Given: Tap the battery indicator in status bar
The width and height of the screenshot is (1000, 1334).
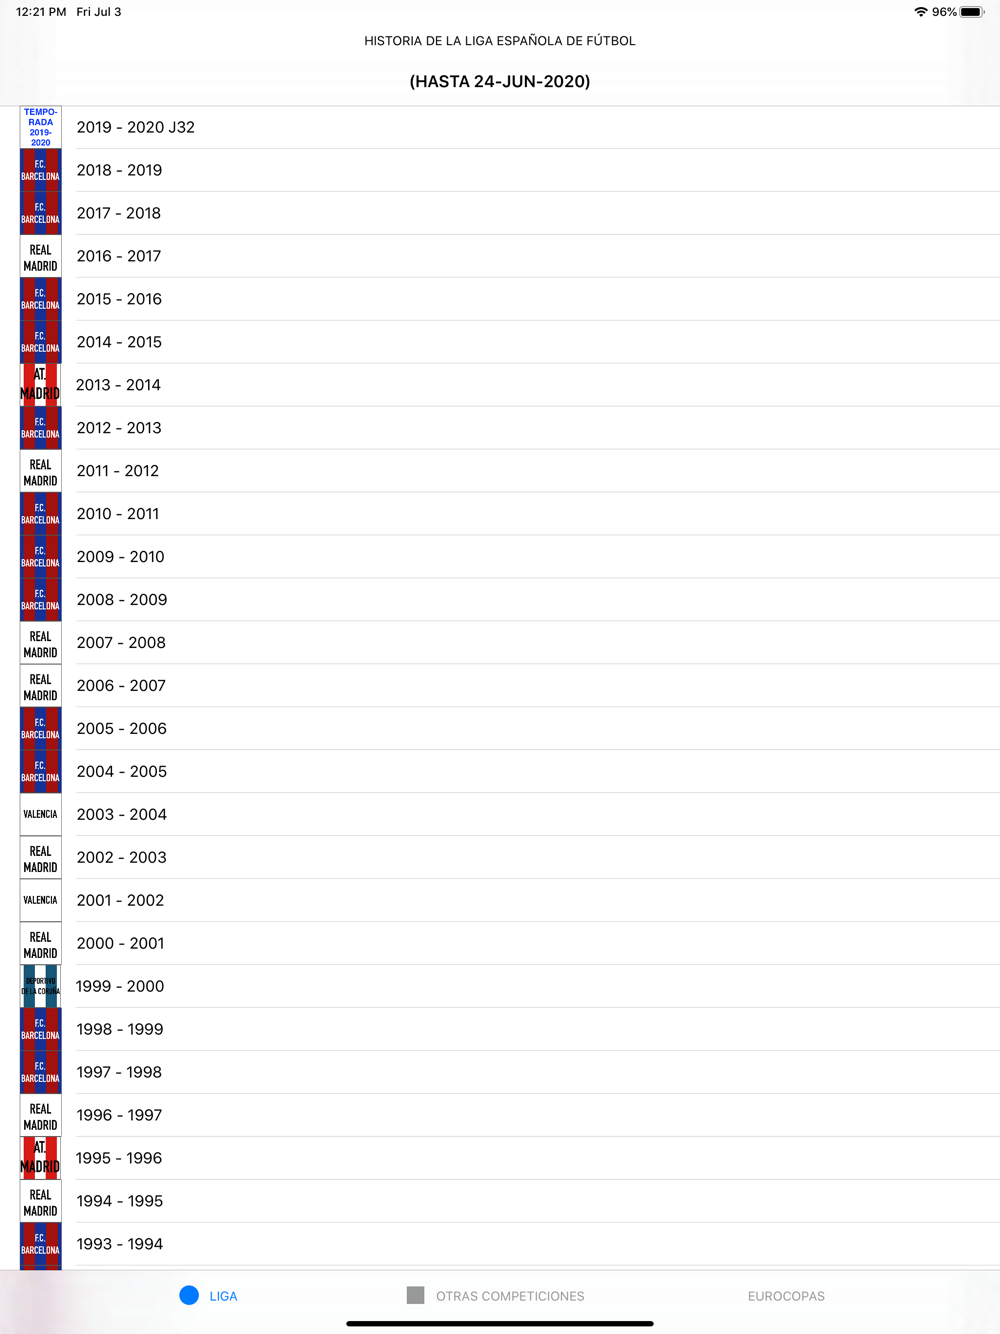Looking at the screenshot, I should (972, 12).
